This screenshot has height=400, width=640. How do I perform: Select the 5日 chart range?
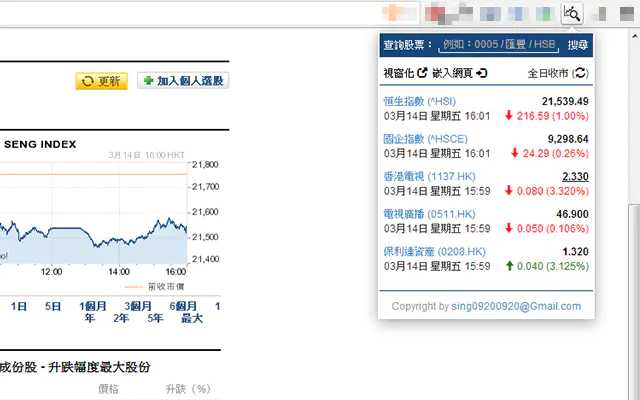tap(52, 305)
